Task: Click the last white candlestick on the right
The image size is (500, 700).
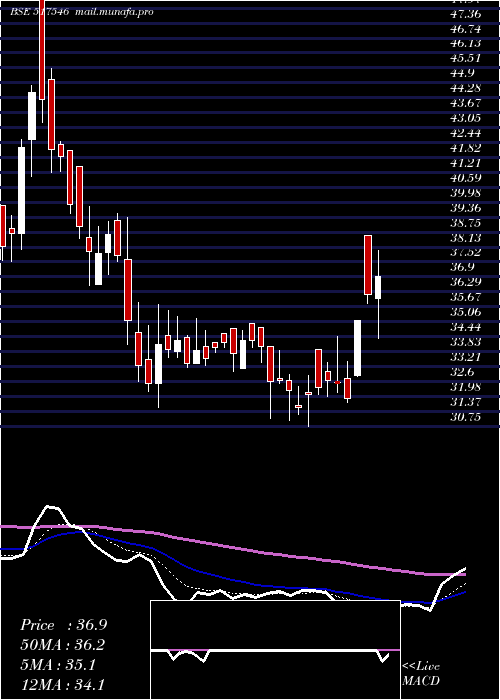Action: pos(378,288)
